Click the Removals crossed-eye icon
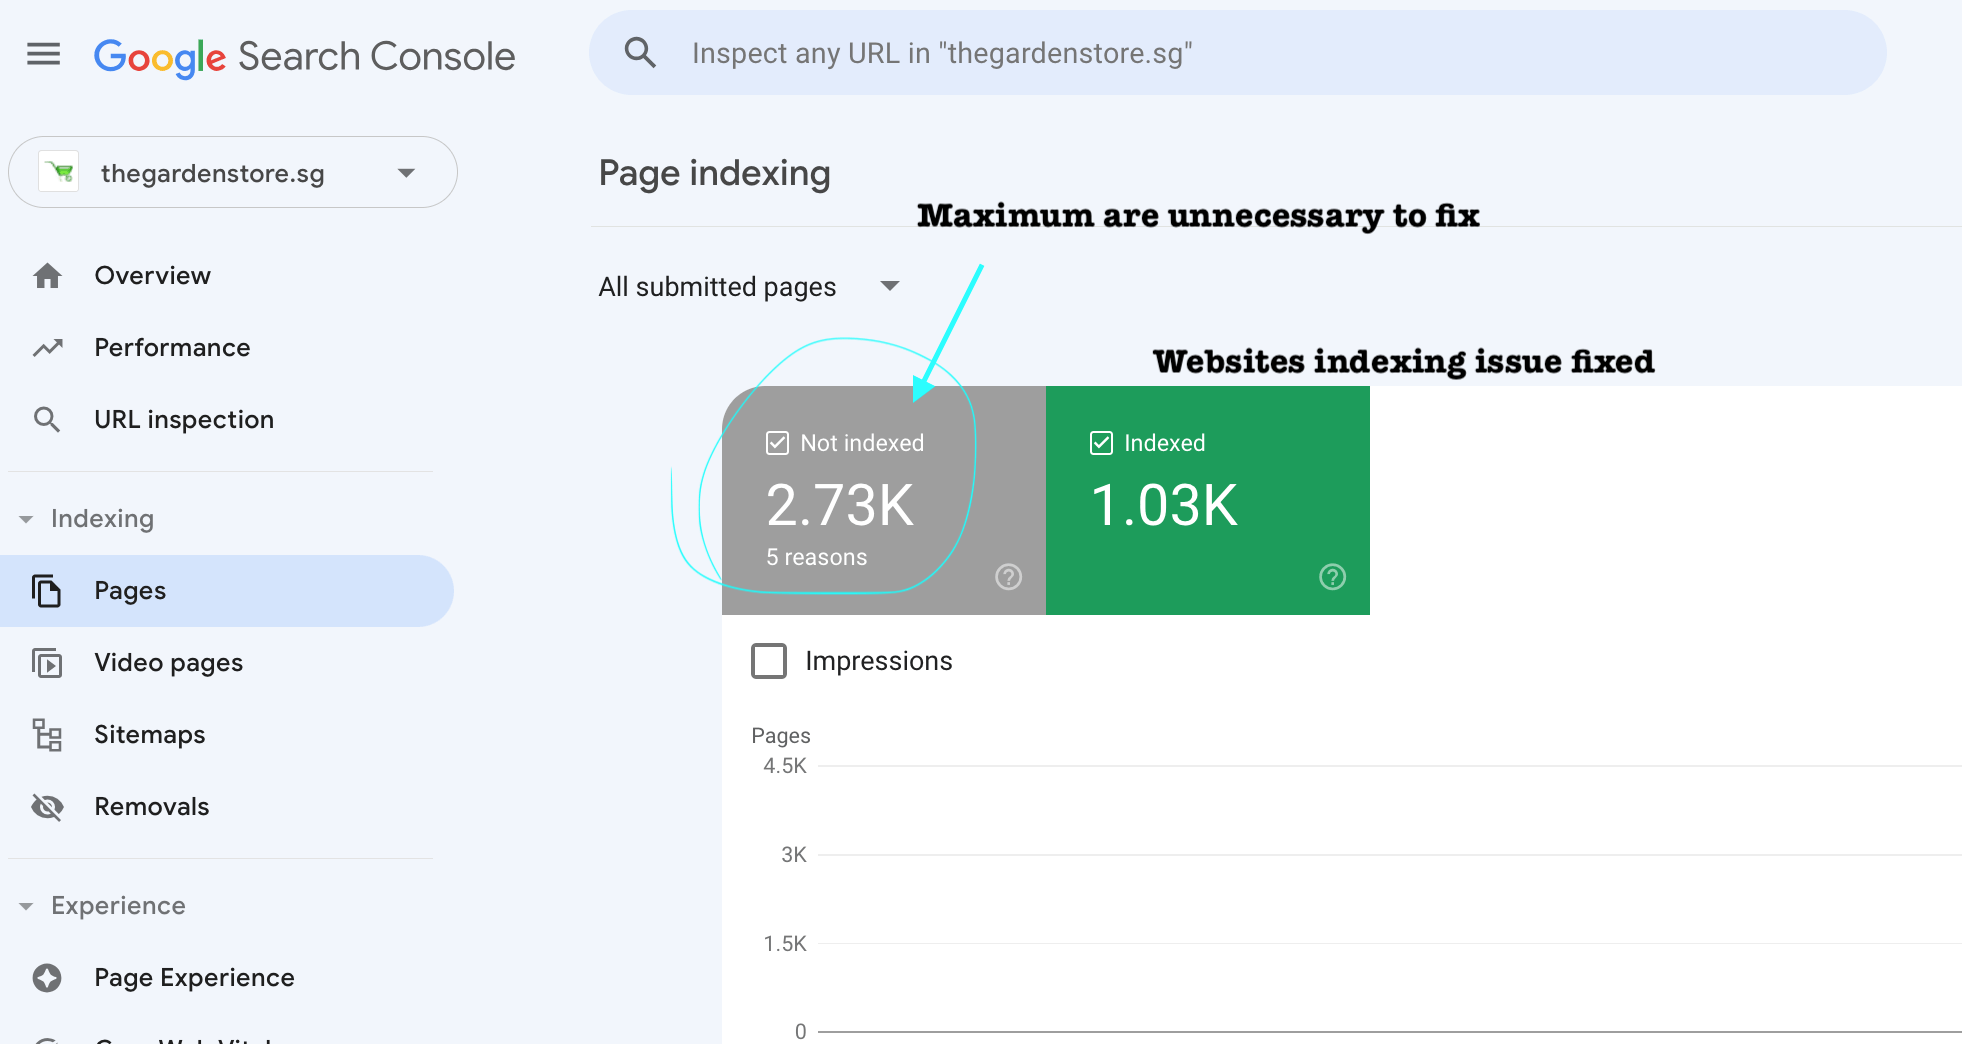Screen dimensions: 1962x1044 (x=47, y=807)
